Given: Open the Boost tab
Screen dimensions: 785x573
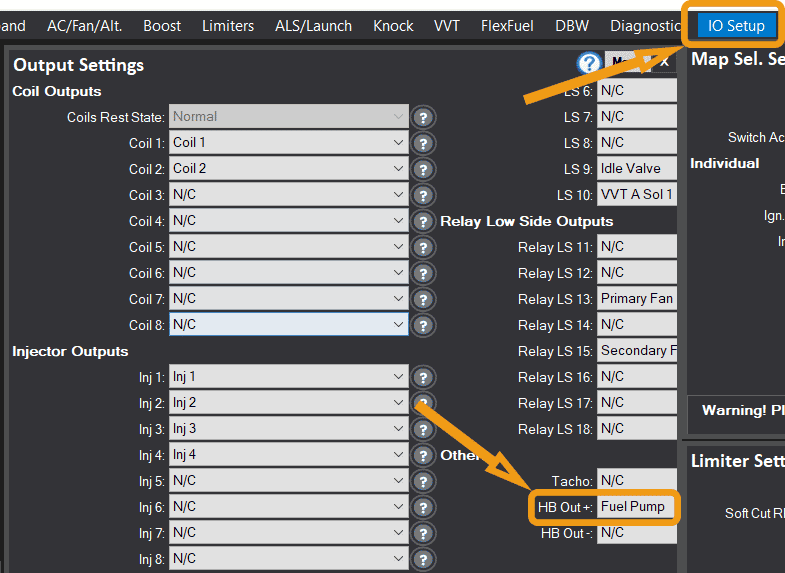Looking at the screenshot, I should tap(162, 26).
